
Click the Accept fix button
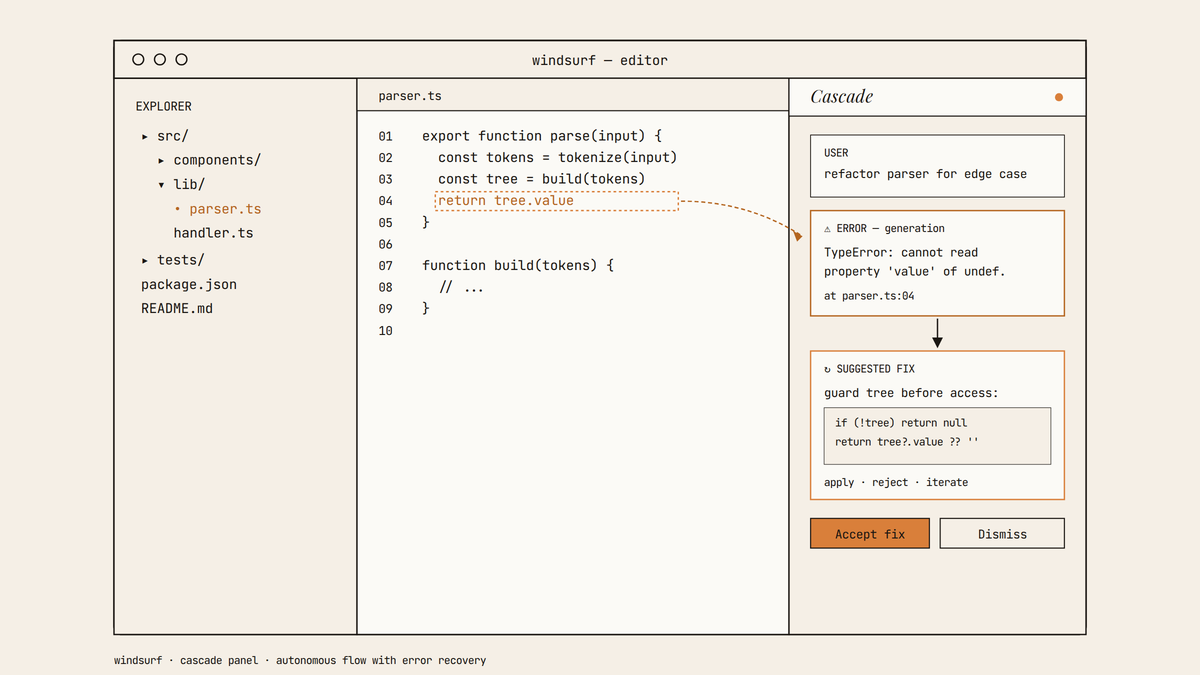point(870,533)
